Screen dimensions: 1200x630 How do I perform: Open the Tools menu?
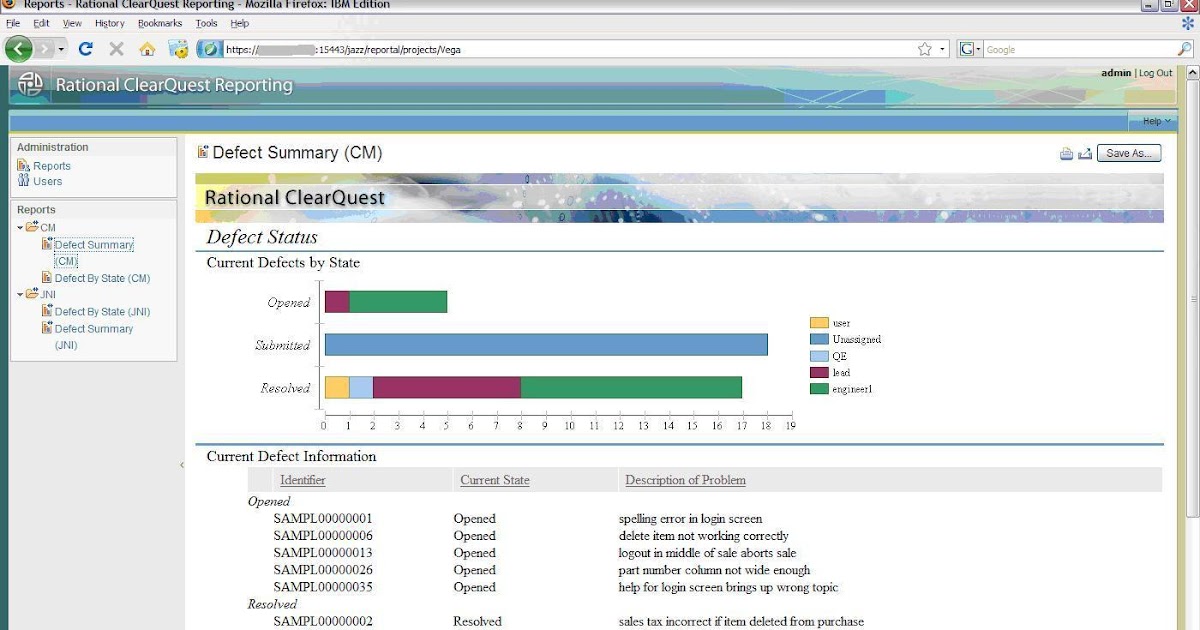coord(206,22)
